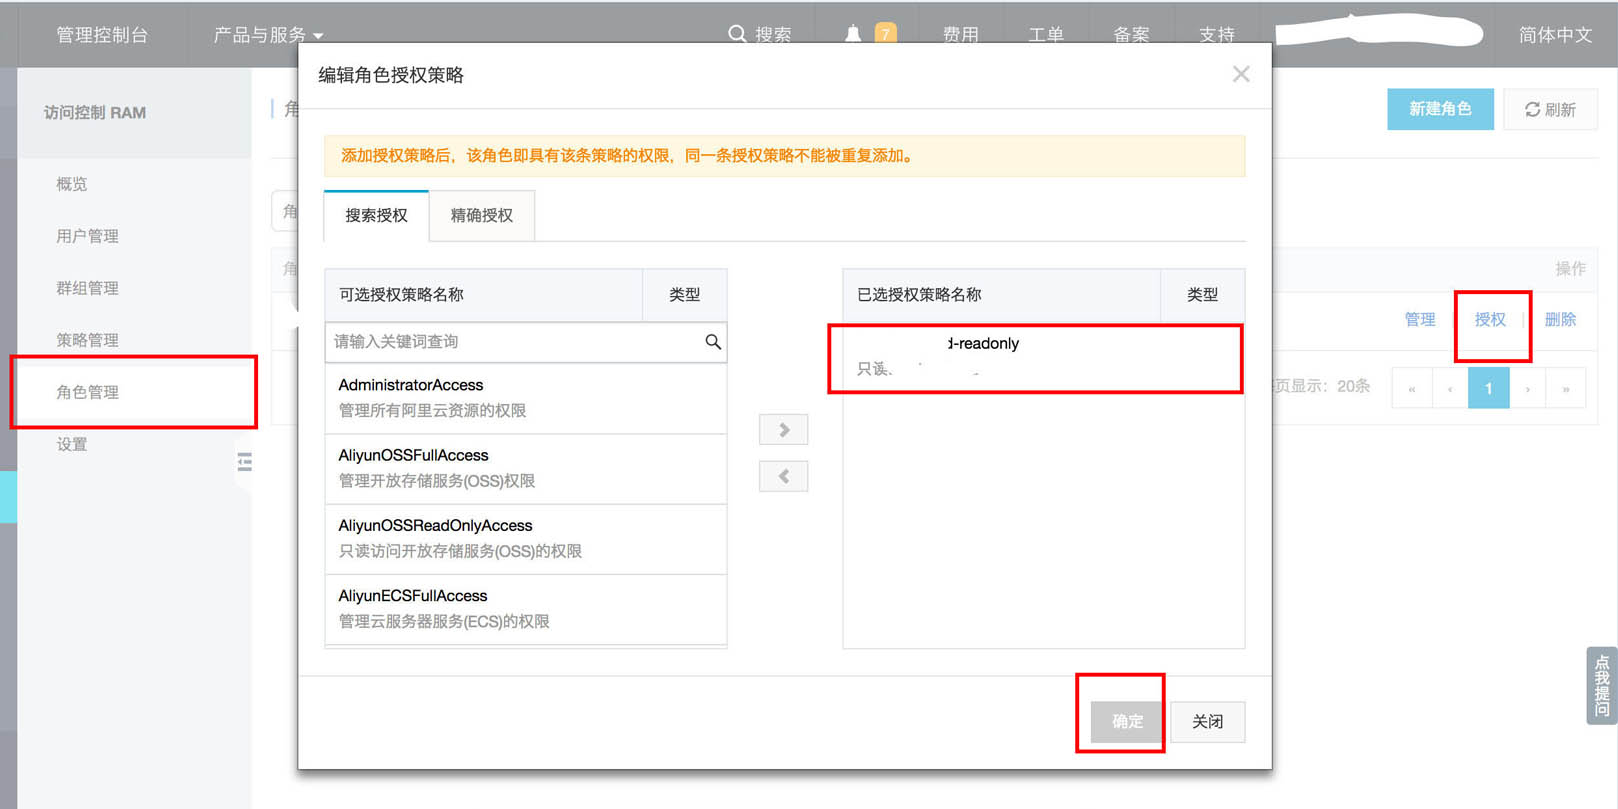The image size is (1618, 809).
Task: Move selected policy right with arrow button
Action: click(x=784, y=430)
